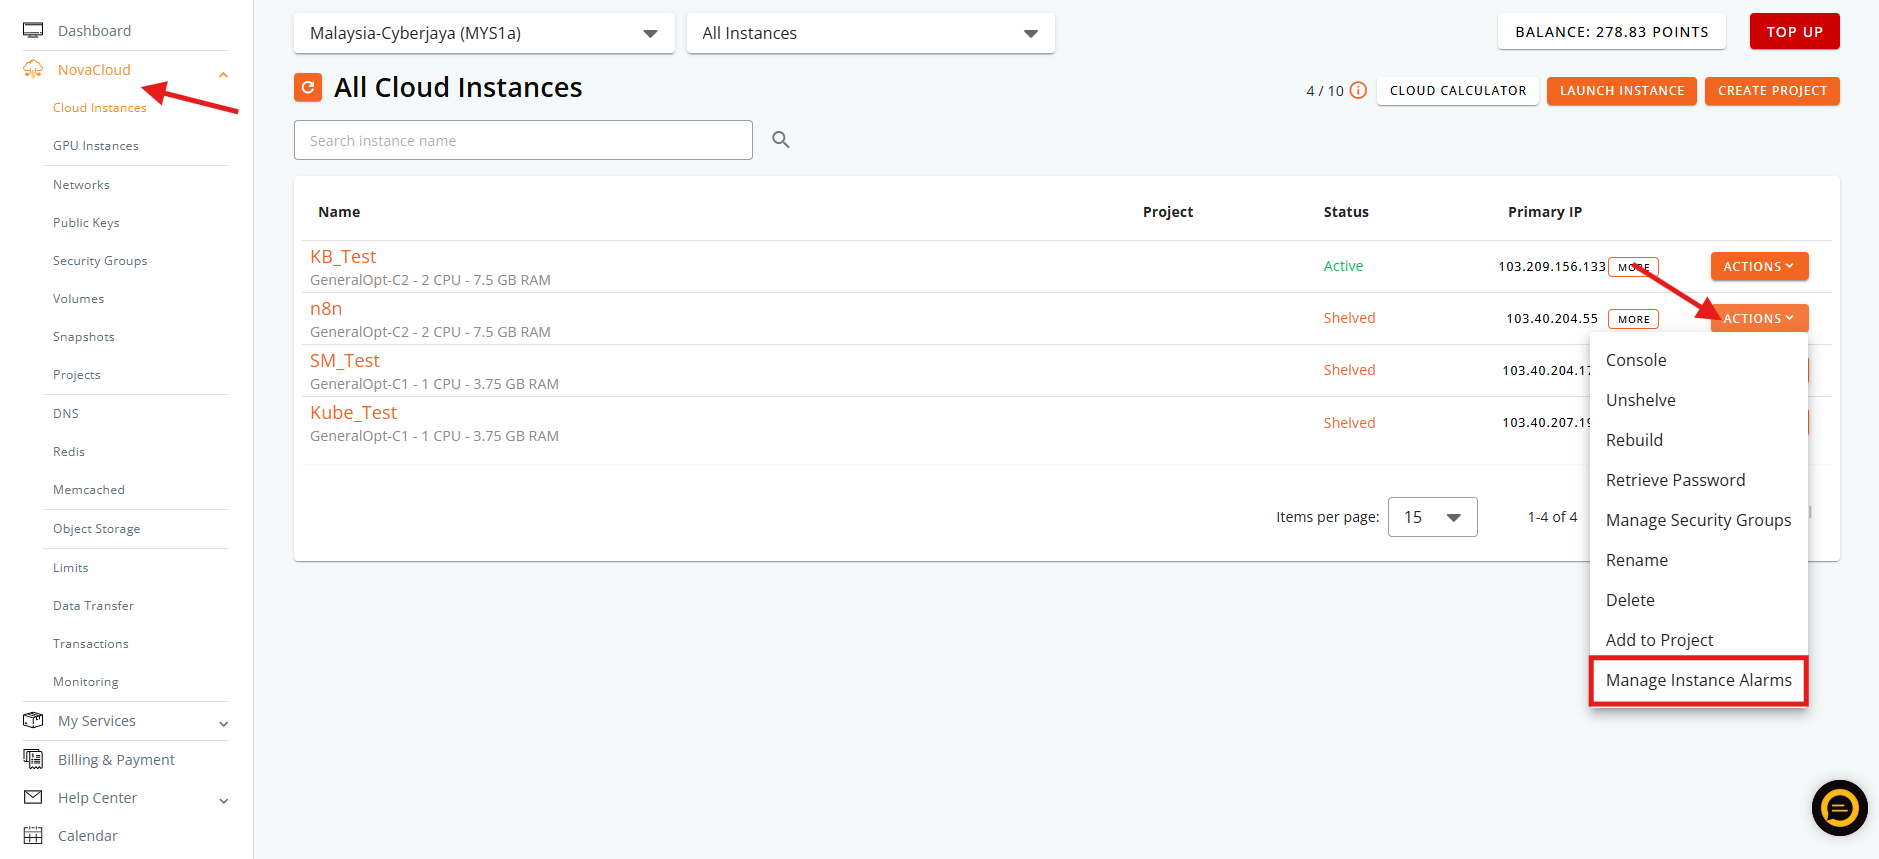Select Add to Project menu option
The image size is (1879, 859).
coord(1698,640)
